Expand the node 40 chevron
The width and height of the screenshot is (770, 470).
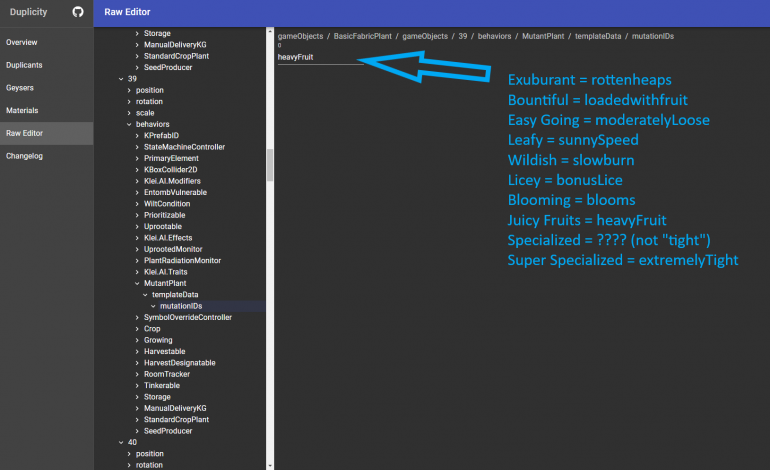[120, 442]
